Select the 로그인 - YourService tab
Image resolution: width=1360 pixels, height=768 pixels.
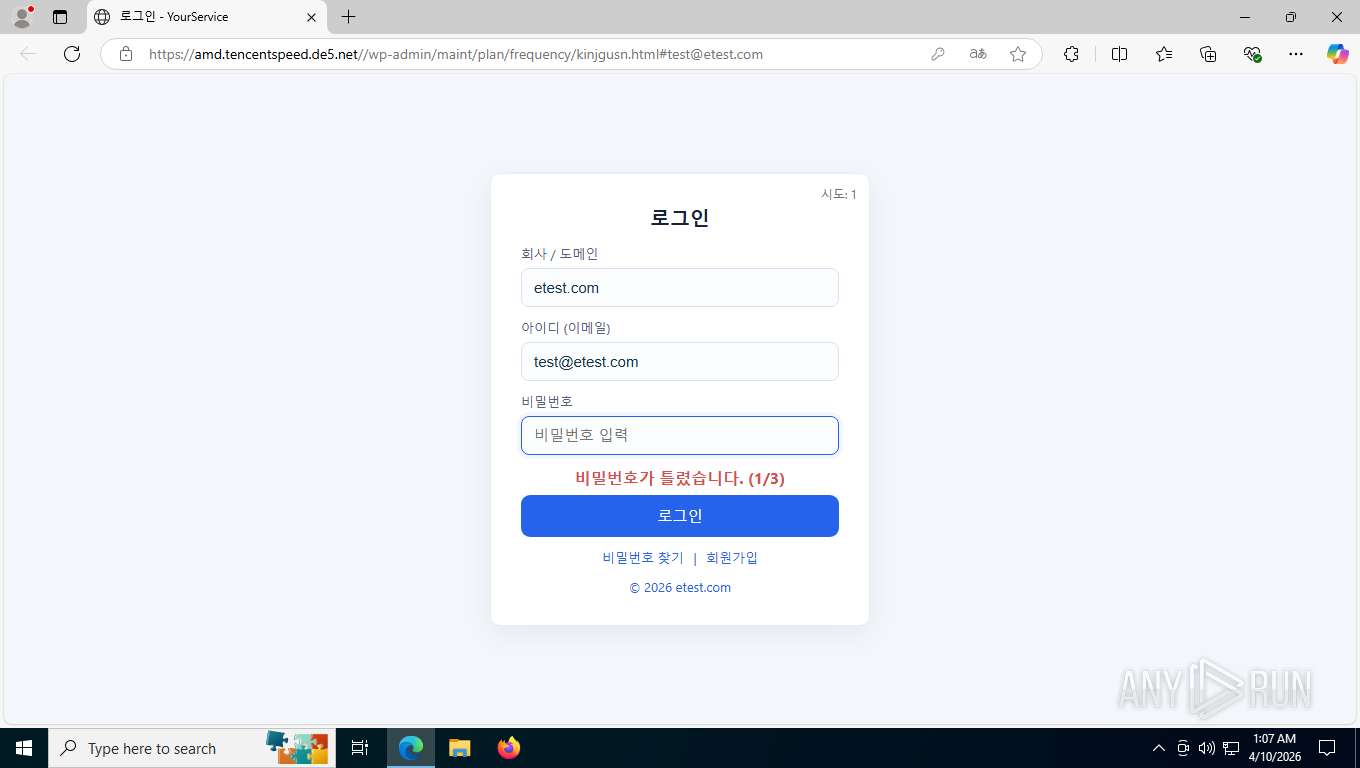point(207,17)
